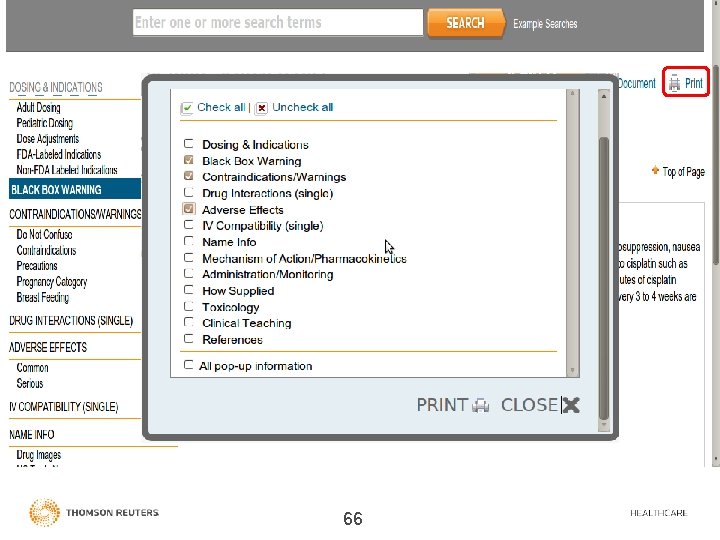
Task: Select the highlighted Black Box Warning section
Action: tap(75, 189)
